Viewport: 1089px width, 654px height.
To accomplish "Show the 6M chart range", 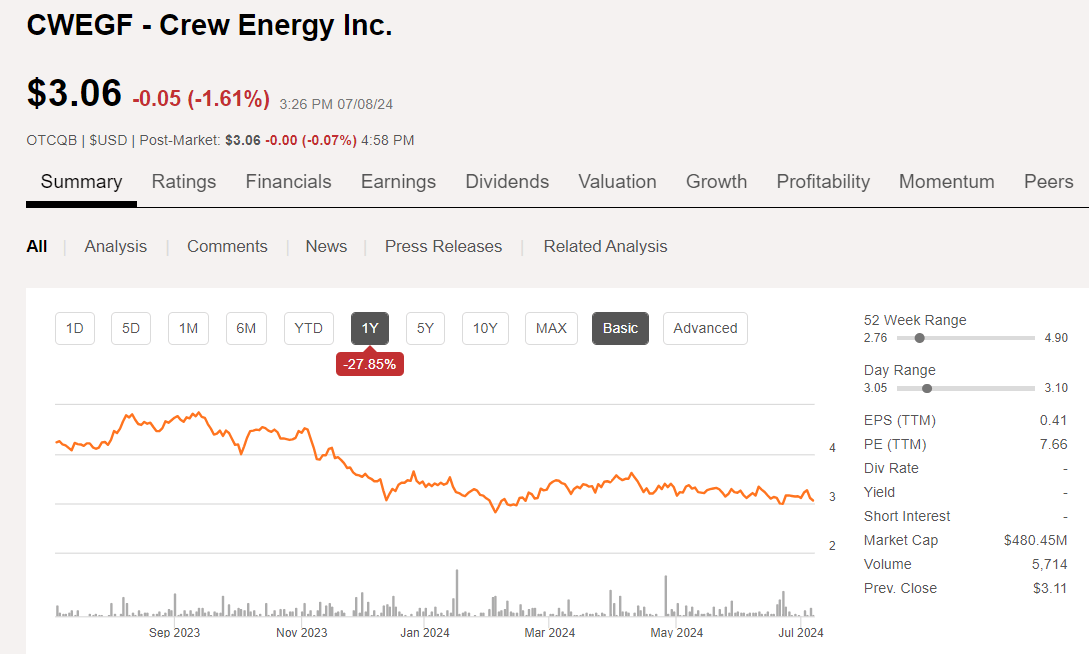I will pos(246,328).
